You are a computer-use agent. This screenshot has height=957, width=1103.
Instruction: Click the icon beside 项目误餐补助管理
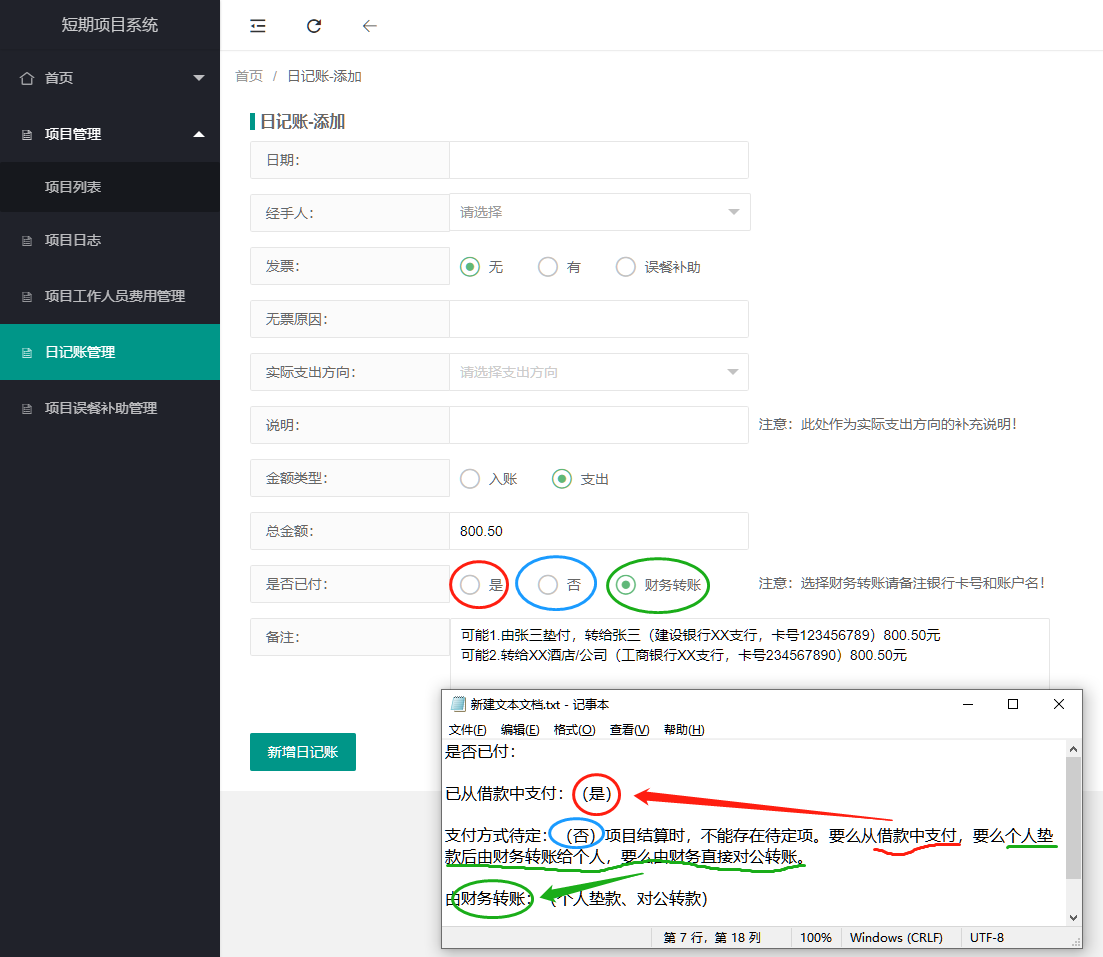click(27, 409)
